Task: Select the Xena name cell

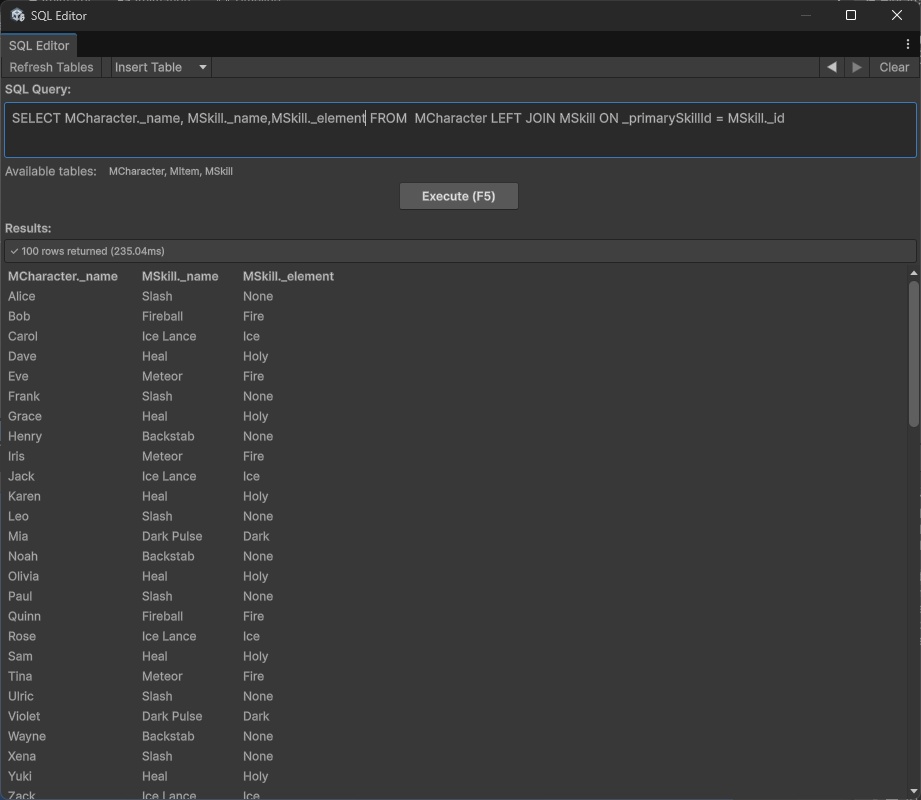Action: point(22,756)
